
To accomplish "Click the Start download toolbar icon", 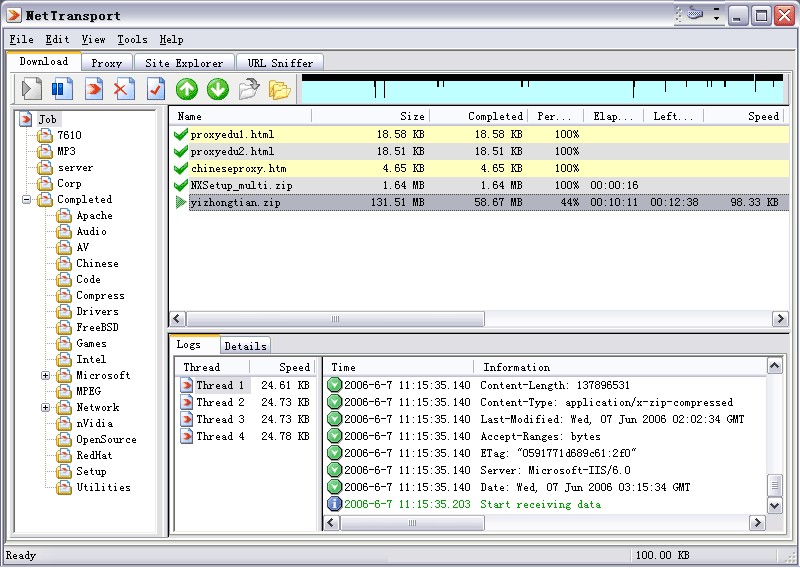I will 31,90.
